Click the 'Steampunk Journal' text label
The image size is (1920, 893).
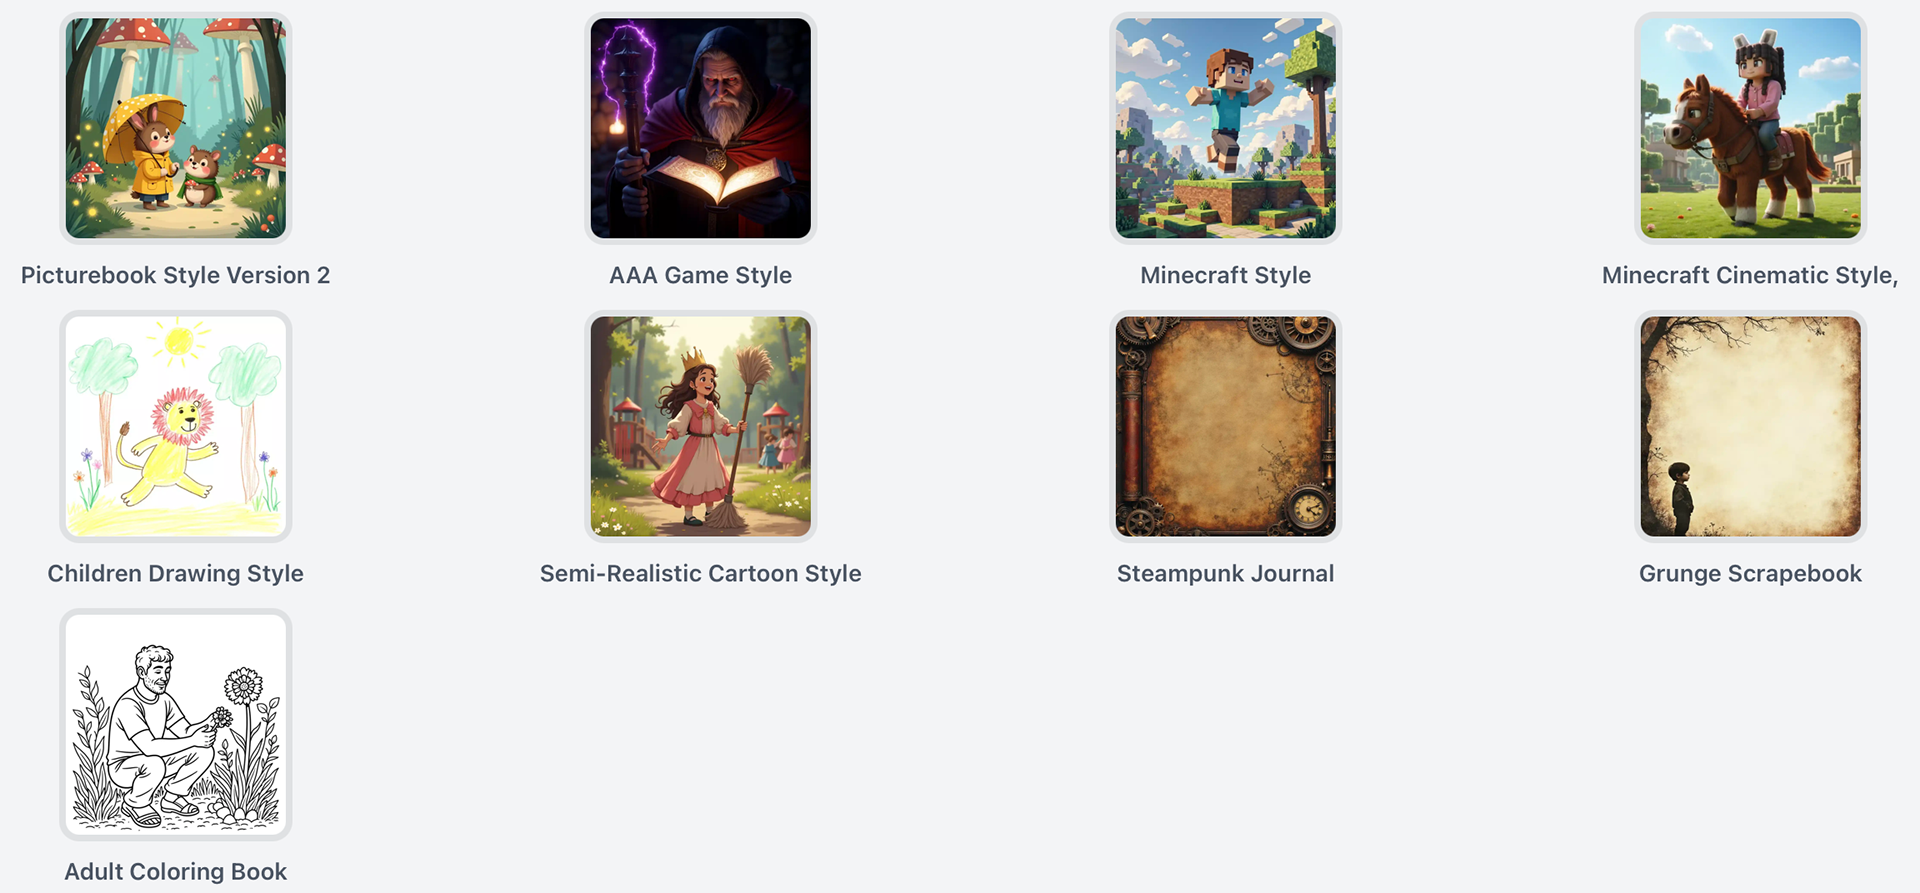[1226, 573]
